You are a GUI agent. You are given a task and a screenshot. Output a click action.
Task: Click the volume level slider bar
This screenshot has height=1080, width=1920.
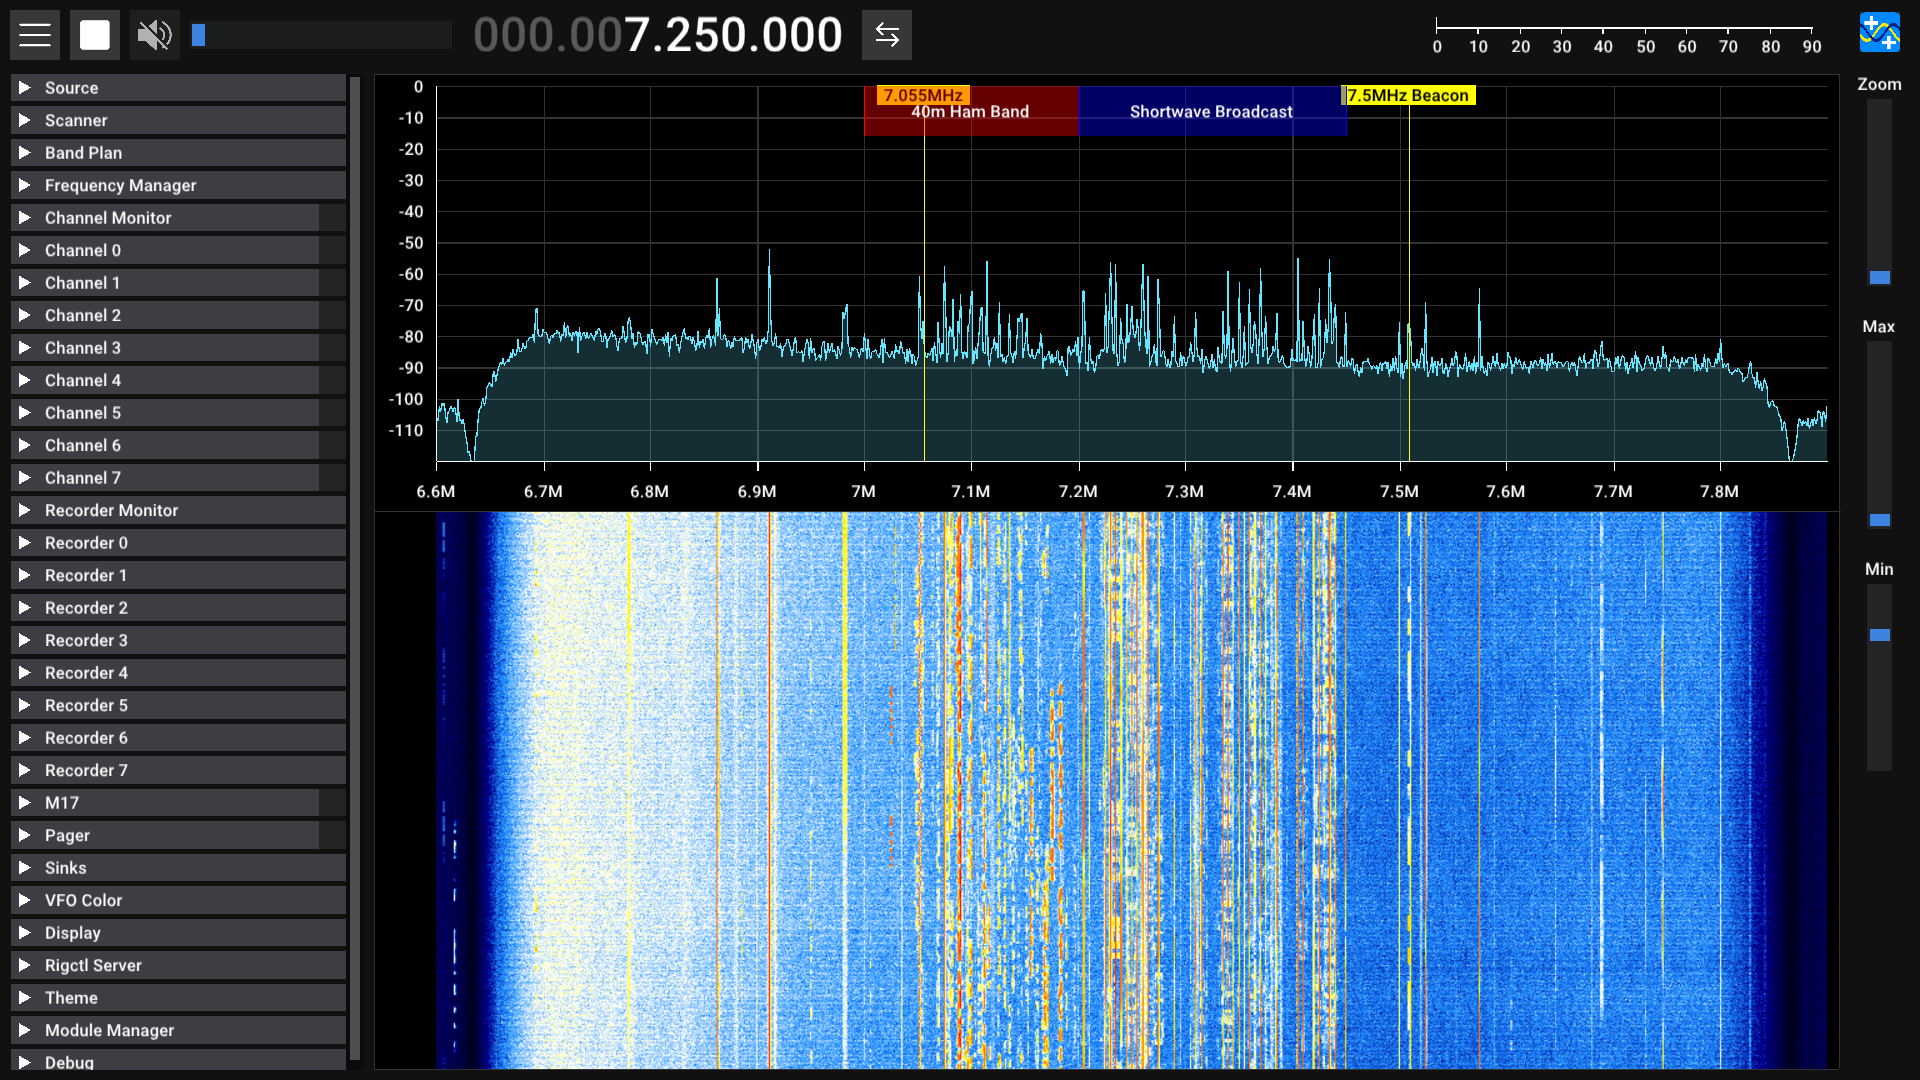(320, 35)
